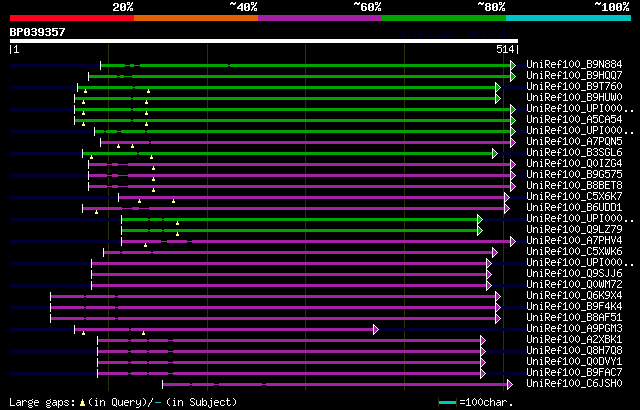Select the UniRef100_C6JSH0 label
The height and width of the screenshot is (410, 640).
coord(574,383)
